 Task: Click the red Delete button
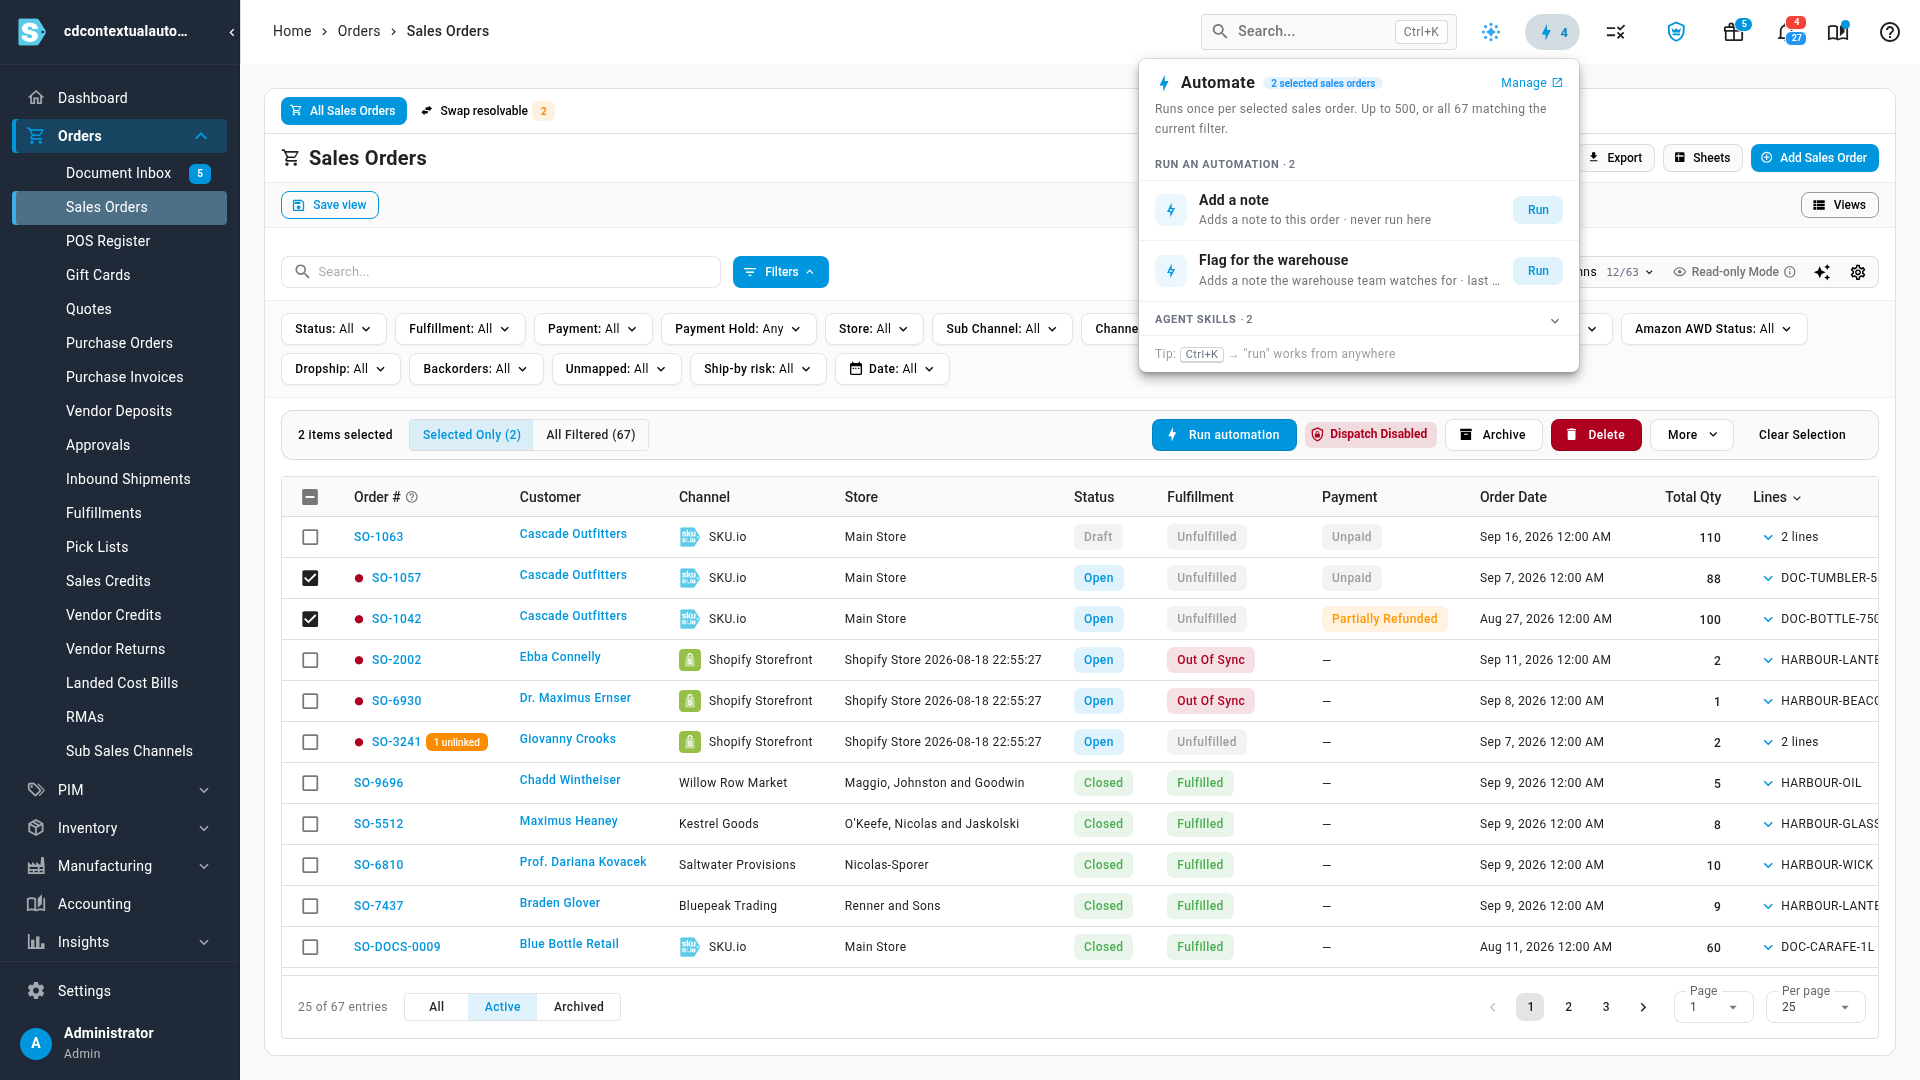coord(1596,435)
